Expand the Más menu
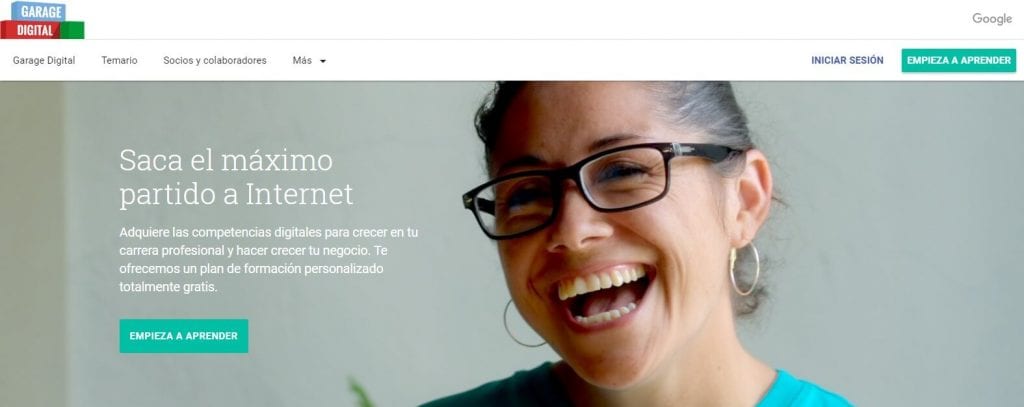 click(309, 60)
